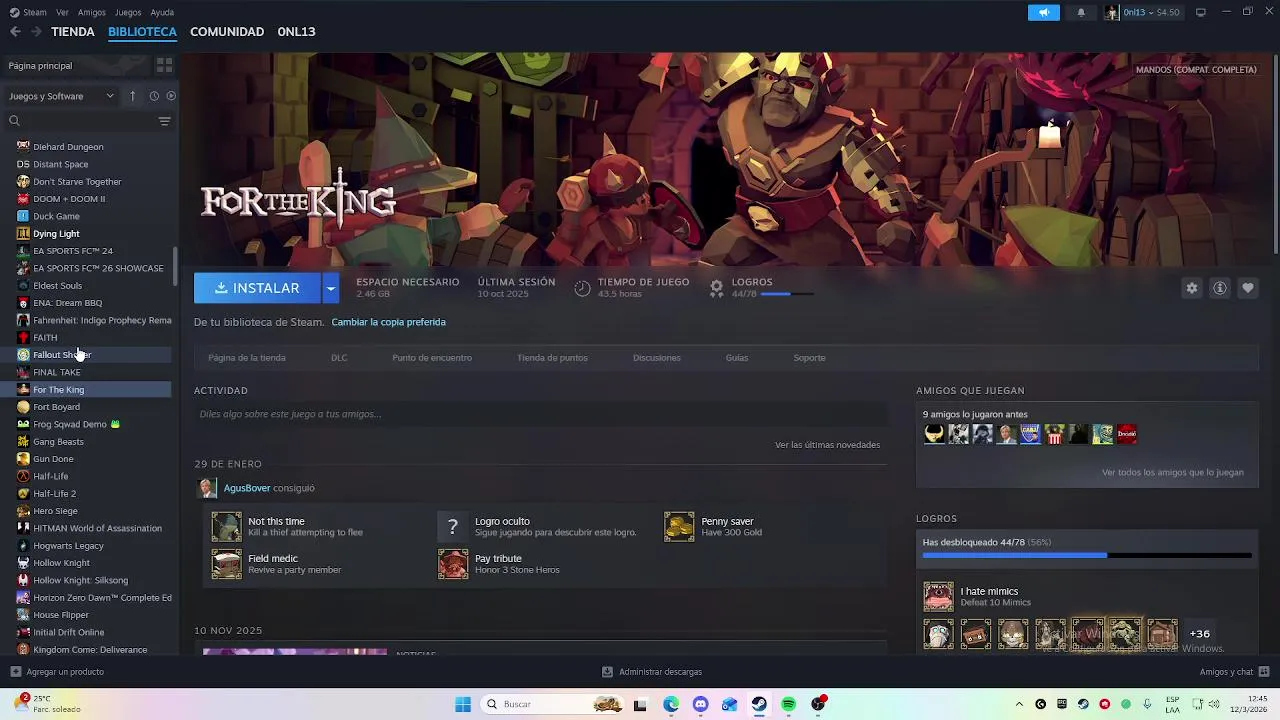Open Amigos y chat
Image resolution: width=1280 pixels, height=720 pixels.
tap(1234, 672)
